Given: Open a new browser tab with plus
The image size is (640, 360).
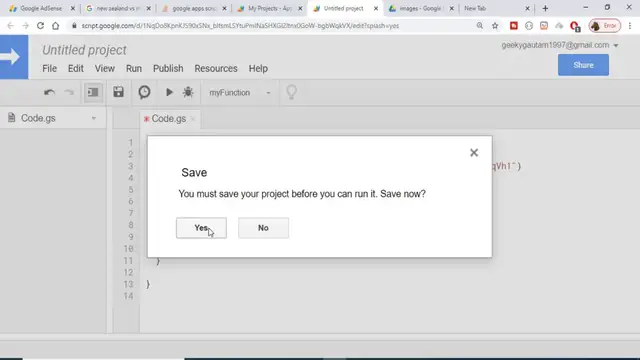Looking at the screenshot, I should coord(545,8).
